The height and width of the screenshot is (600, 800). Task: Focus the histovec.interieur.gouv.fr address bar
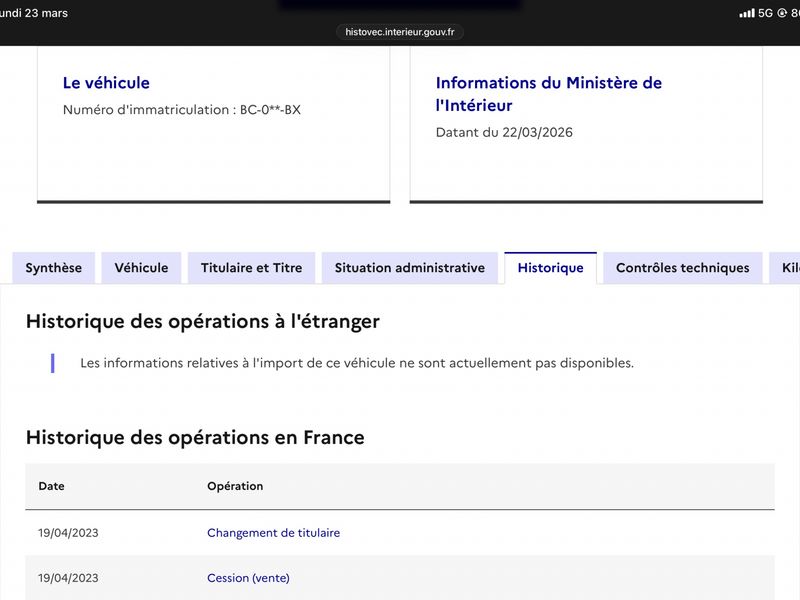point(399,32)
